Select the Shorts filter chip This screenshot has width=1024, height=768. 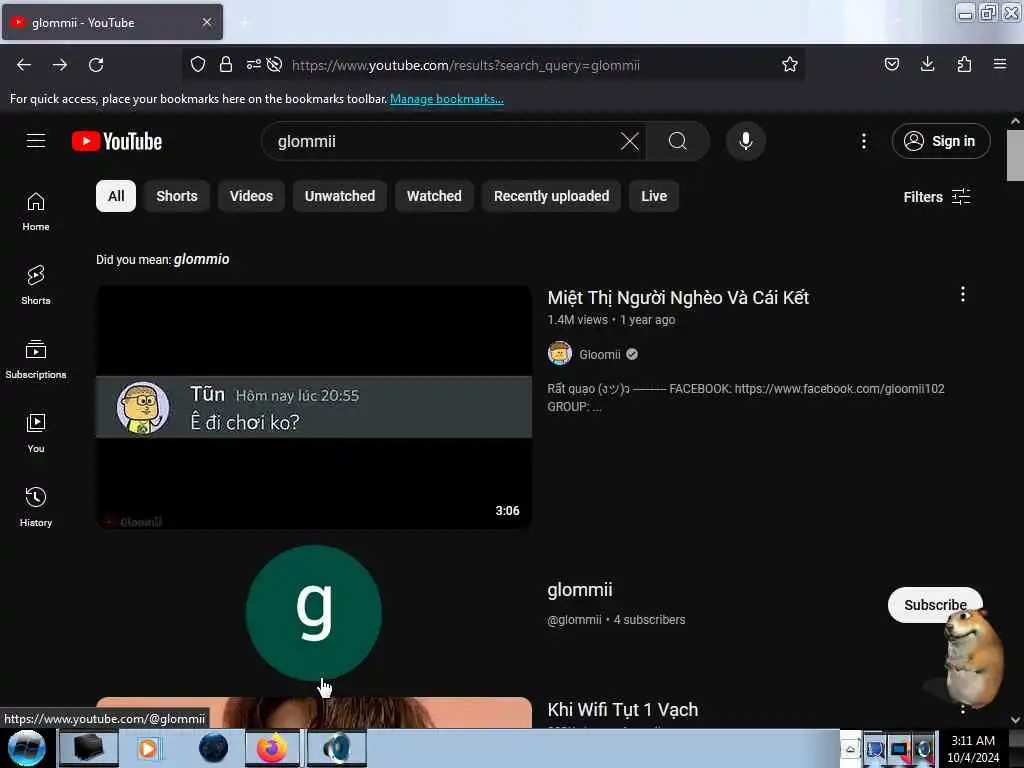(177, 196)
